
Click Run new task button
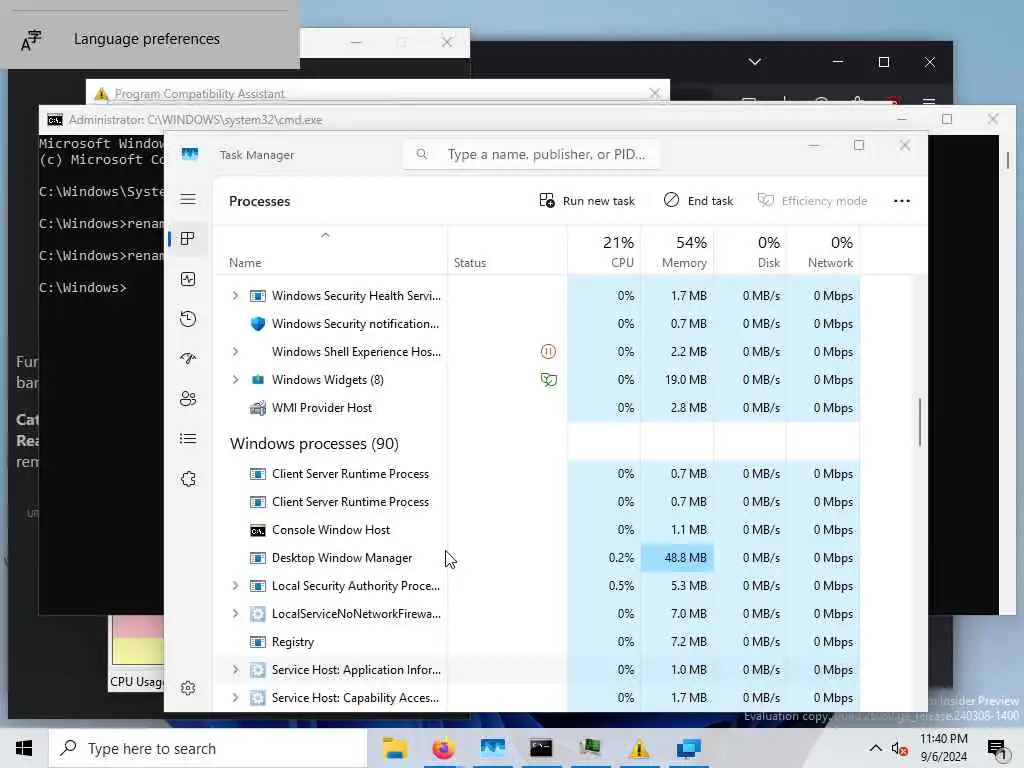[x=587, y=201]
